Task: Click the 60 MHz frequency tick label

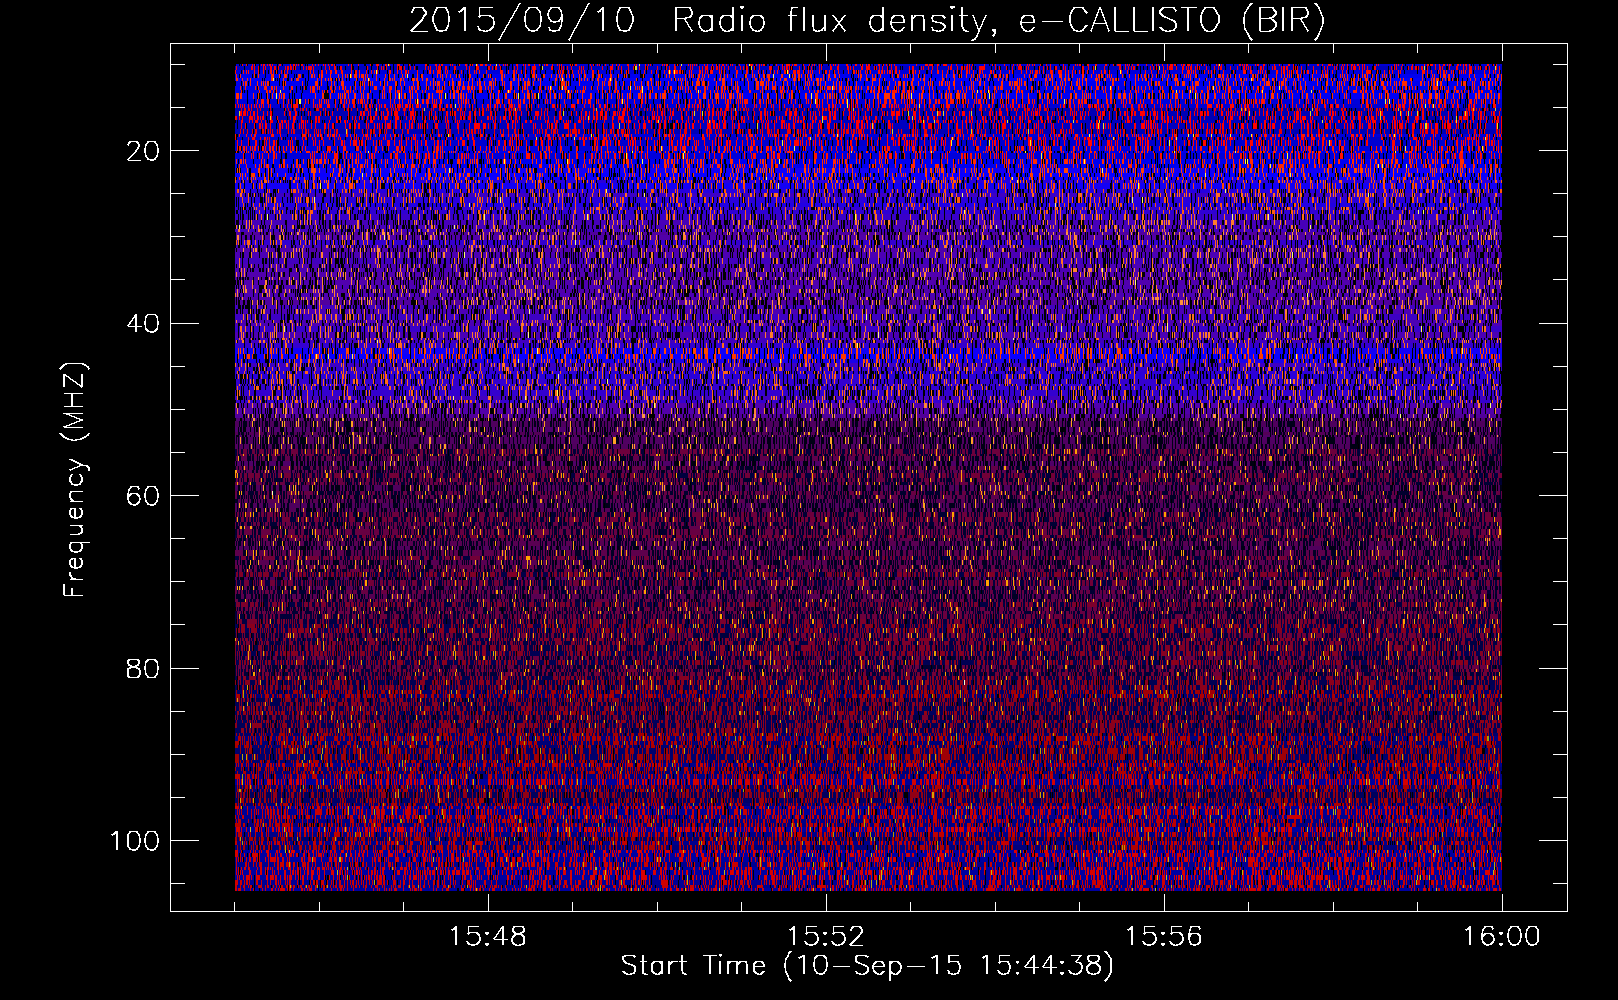Action: [x=144, y=496]
